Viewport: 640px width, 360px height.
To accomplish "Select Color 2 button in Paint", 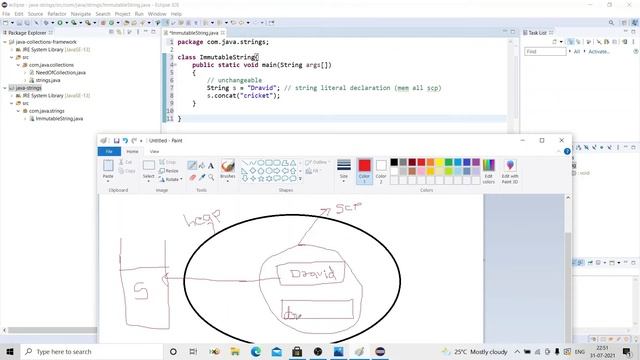I will (381, 171).
